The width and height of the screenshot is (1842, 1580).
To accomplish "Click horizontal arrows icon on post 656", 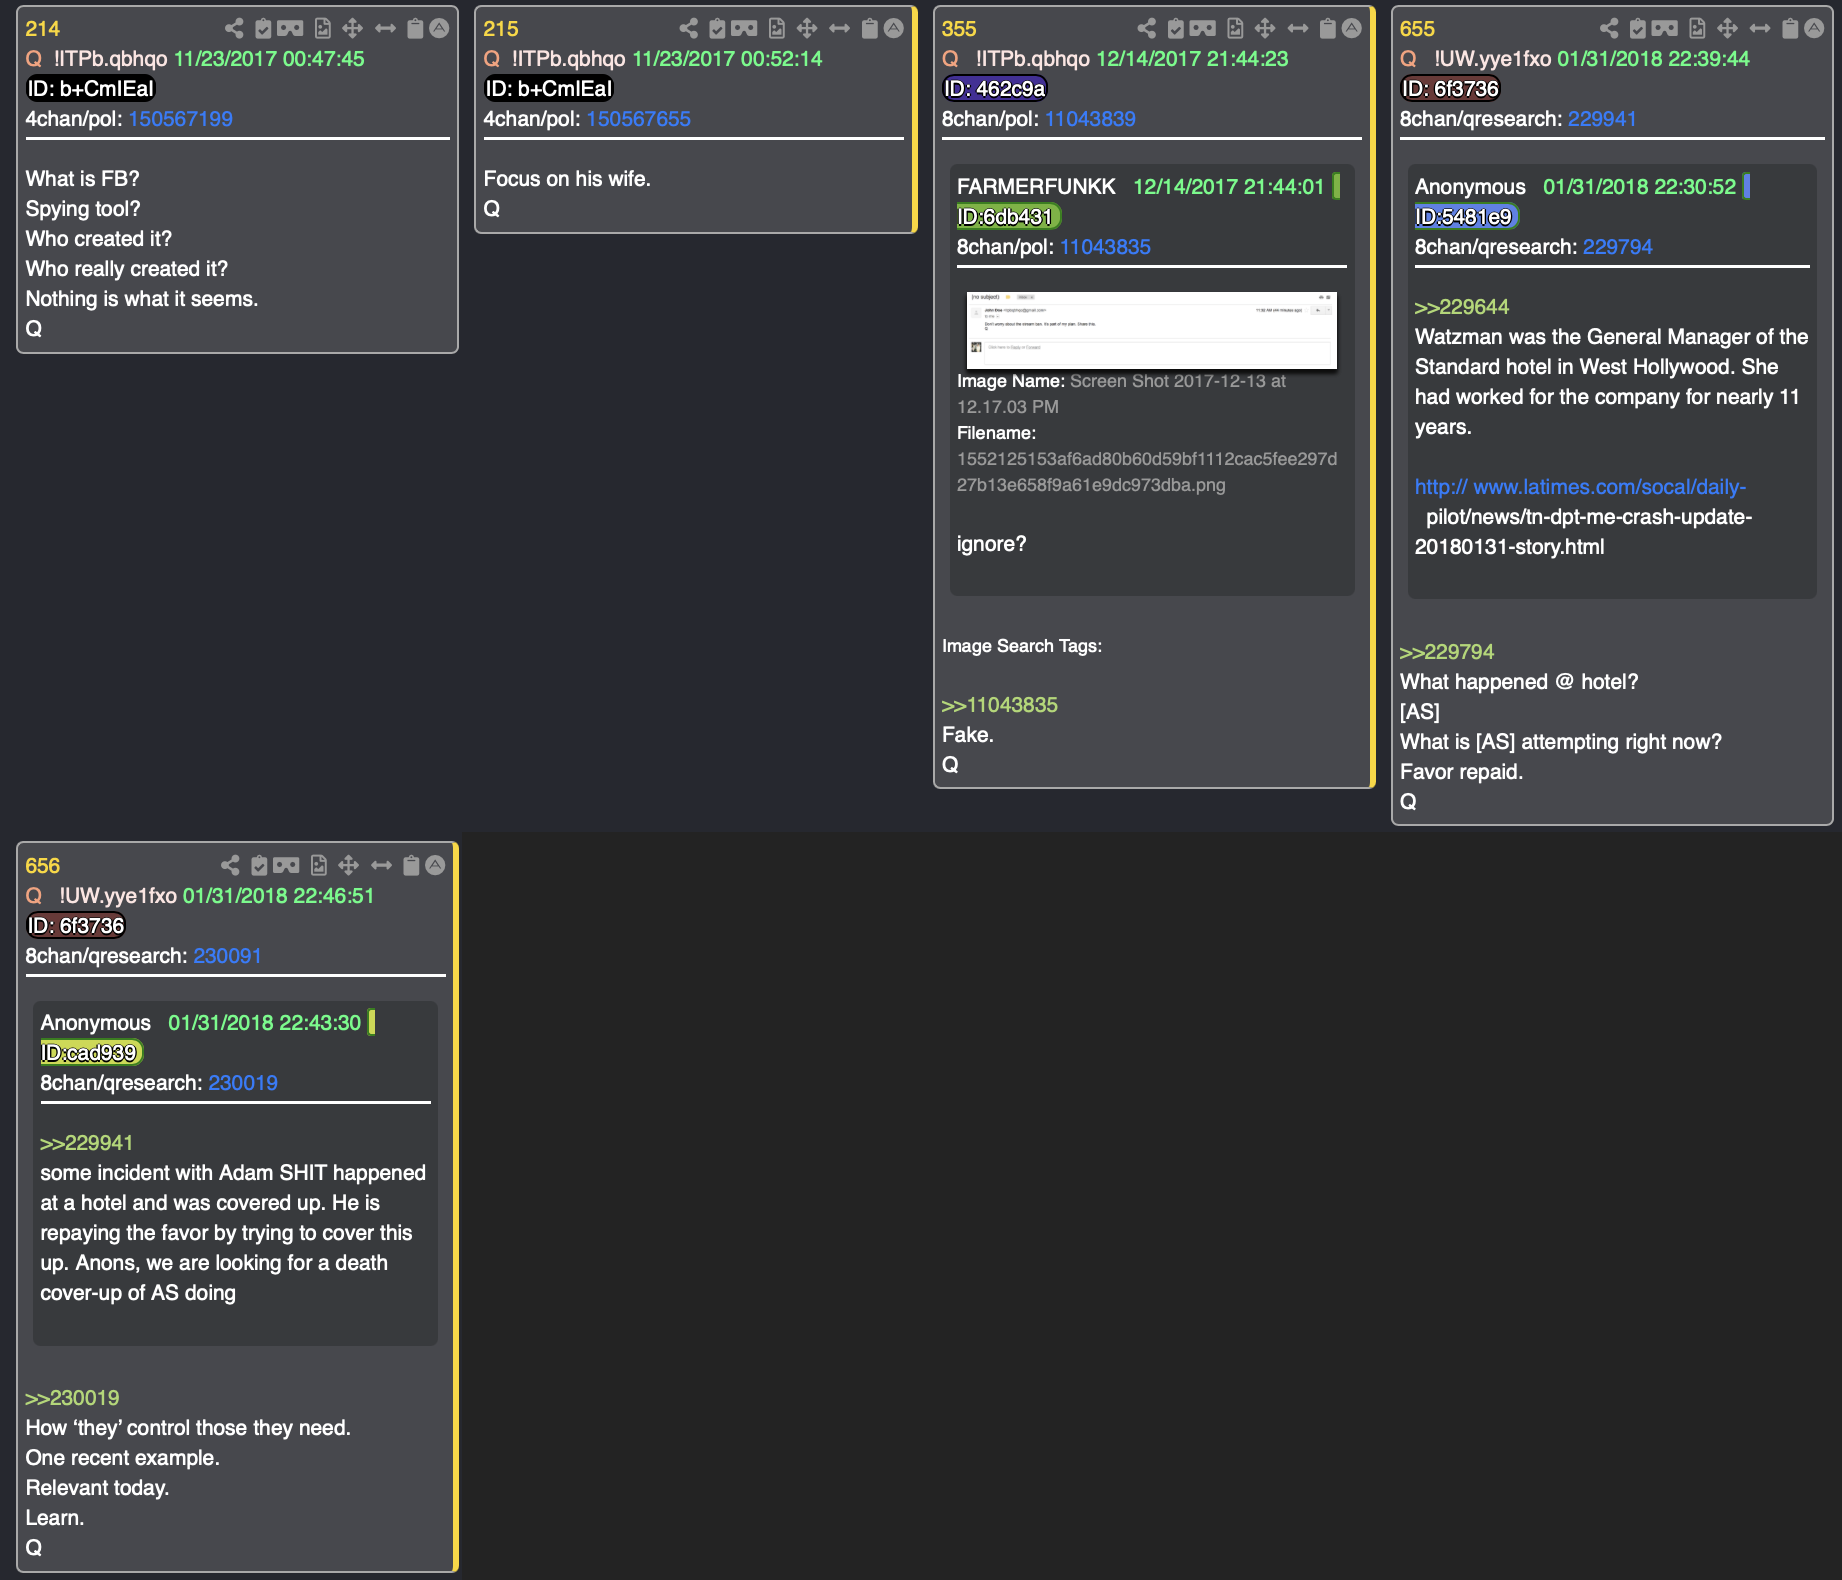I will 381,865.
